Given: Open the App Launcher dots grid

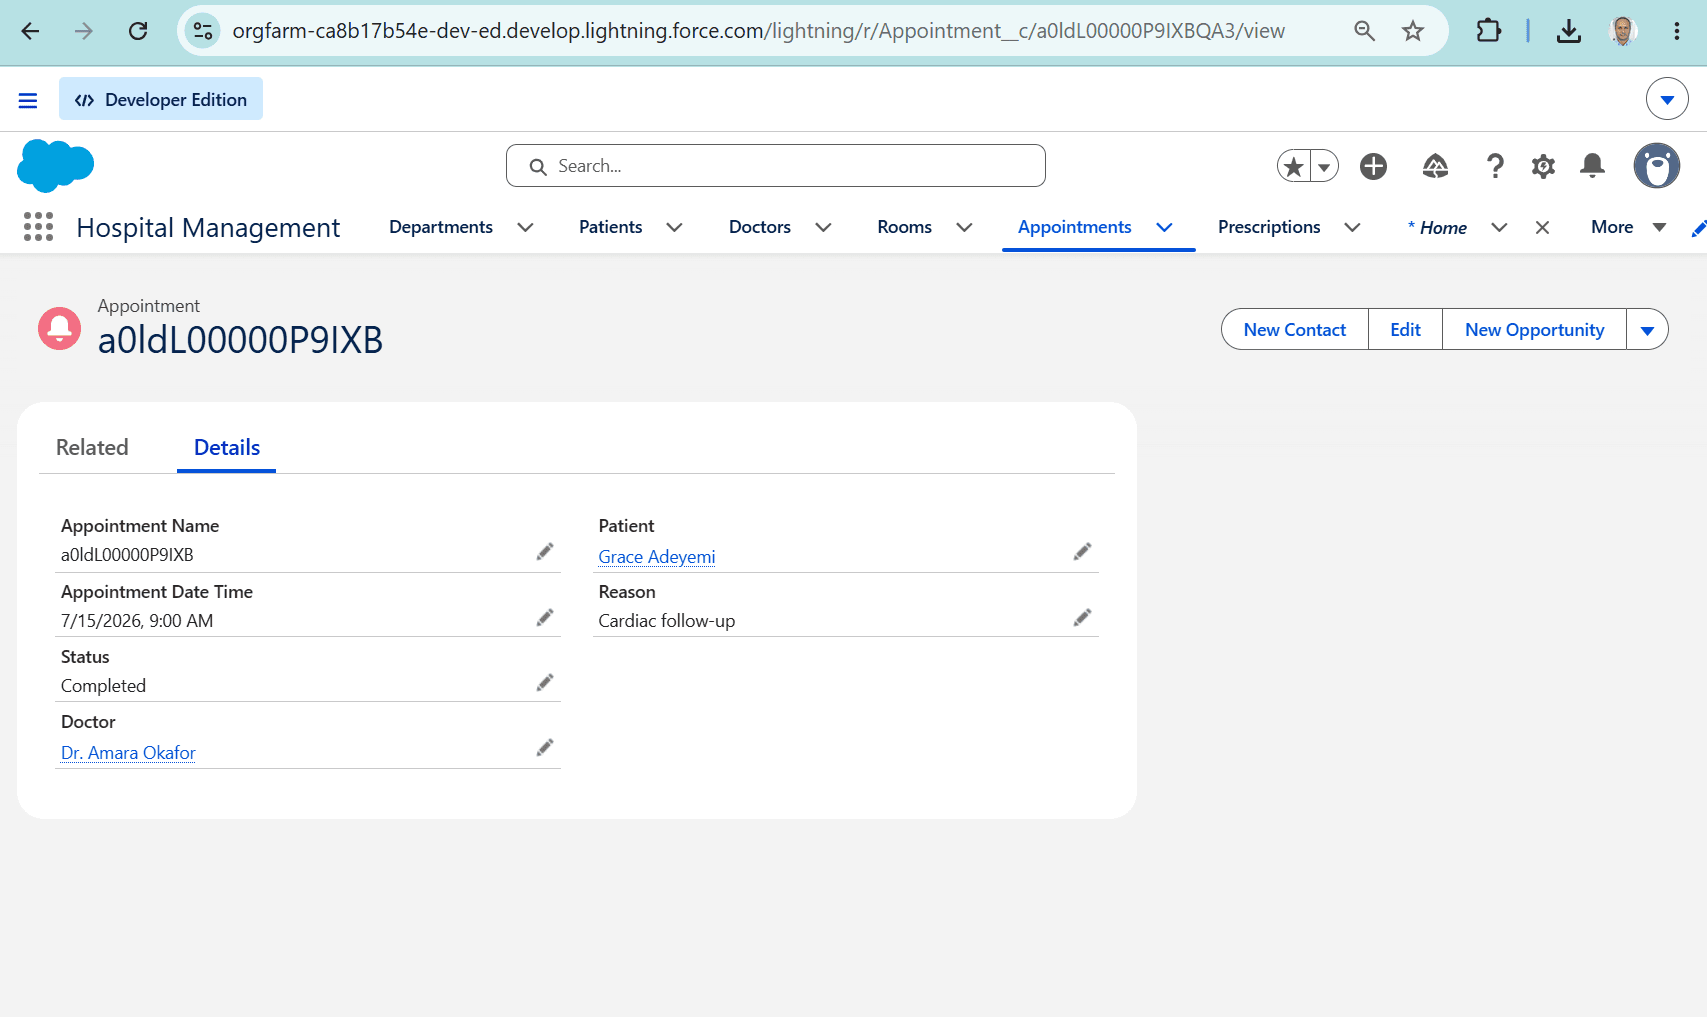Looking at the screenshot, I should pyautogui.click(x=38, y=227).
